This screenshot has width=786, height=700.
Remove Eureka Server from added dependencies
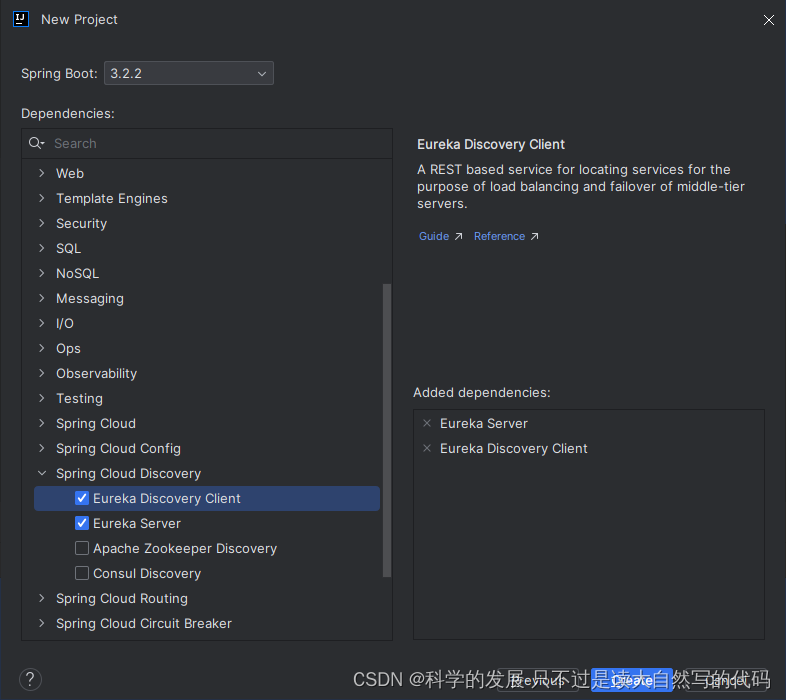[427, 423]
